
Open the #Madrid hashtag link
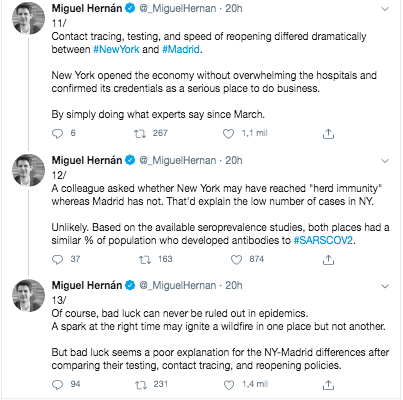[181, 49]
